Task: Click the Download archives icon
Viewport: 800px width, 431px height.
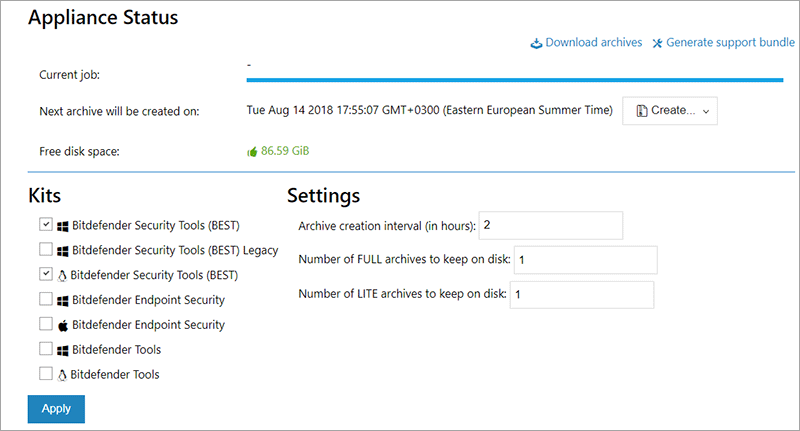Action: pos(536,43)
